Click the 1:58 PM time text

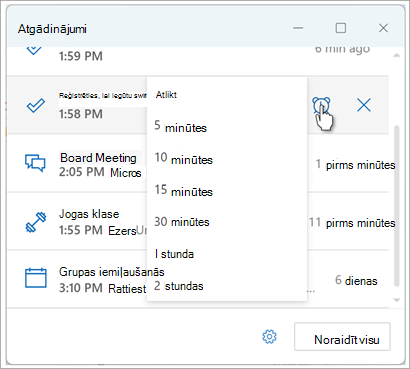81,114
